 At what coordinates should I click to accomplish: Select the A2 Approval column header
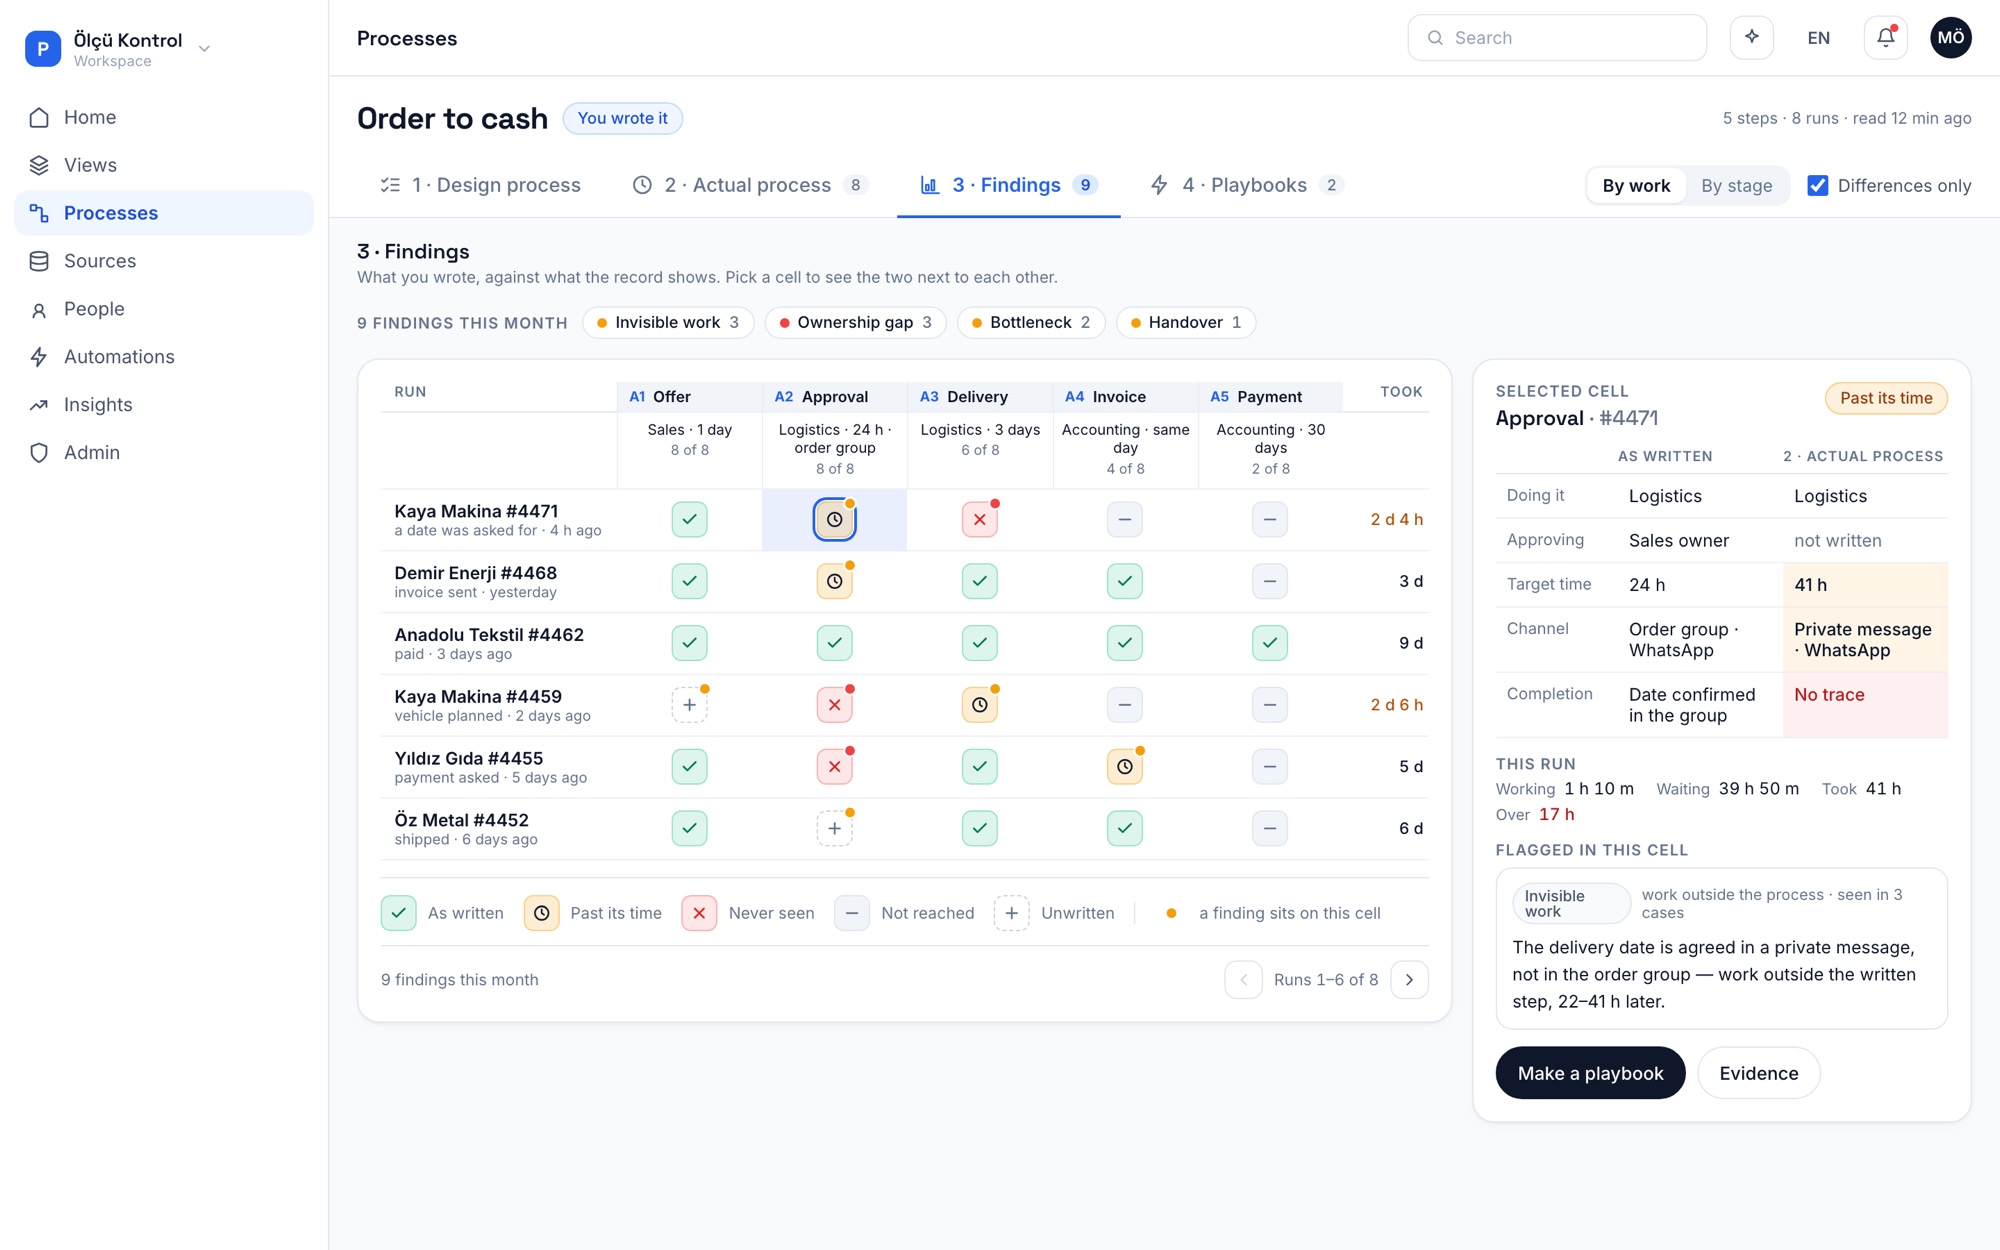[x=834, y=397]
